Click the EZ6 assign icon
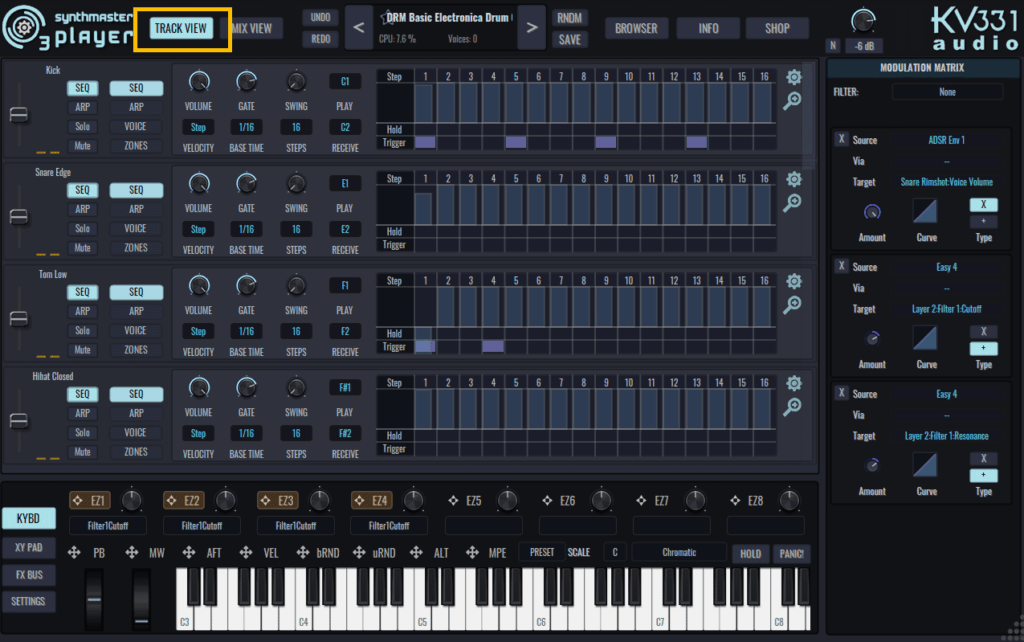Image resolution: width=1024 pixels, height=642 pixels. tap(547, 500)
